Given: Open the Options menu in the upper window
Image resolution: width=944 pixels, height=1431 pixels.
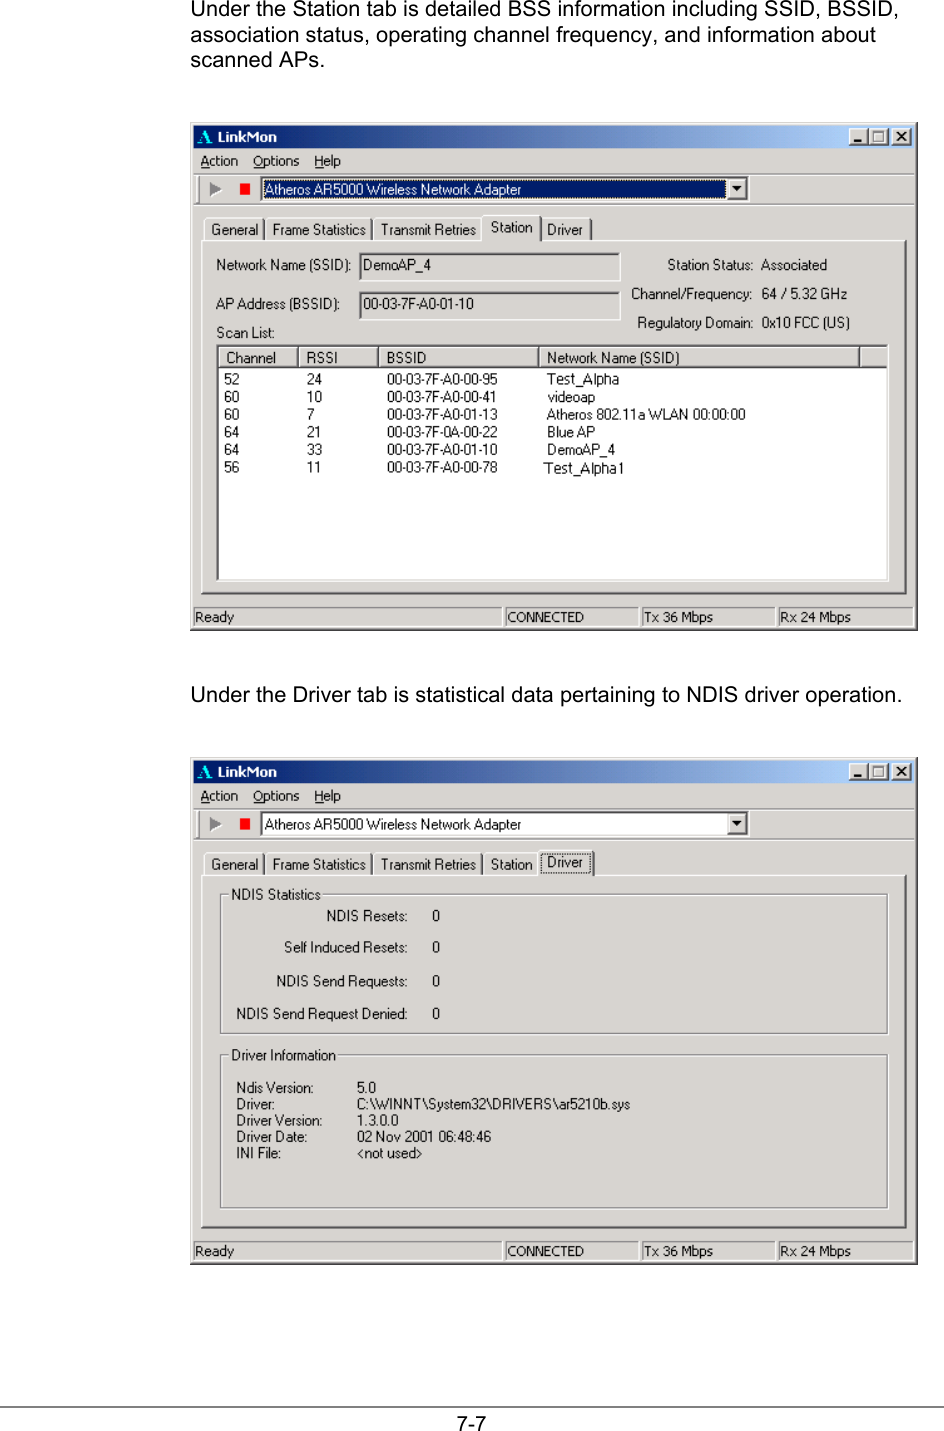Looking at the screenshot, I should coord(276,161).
